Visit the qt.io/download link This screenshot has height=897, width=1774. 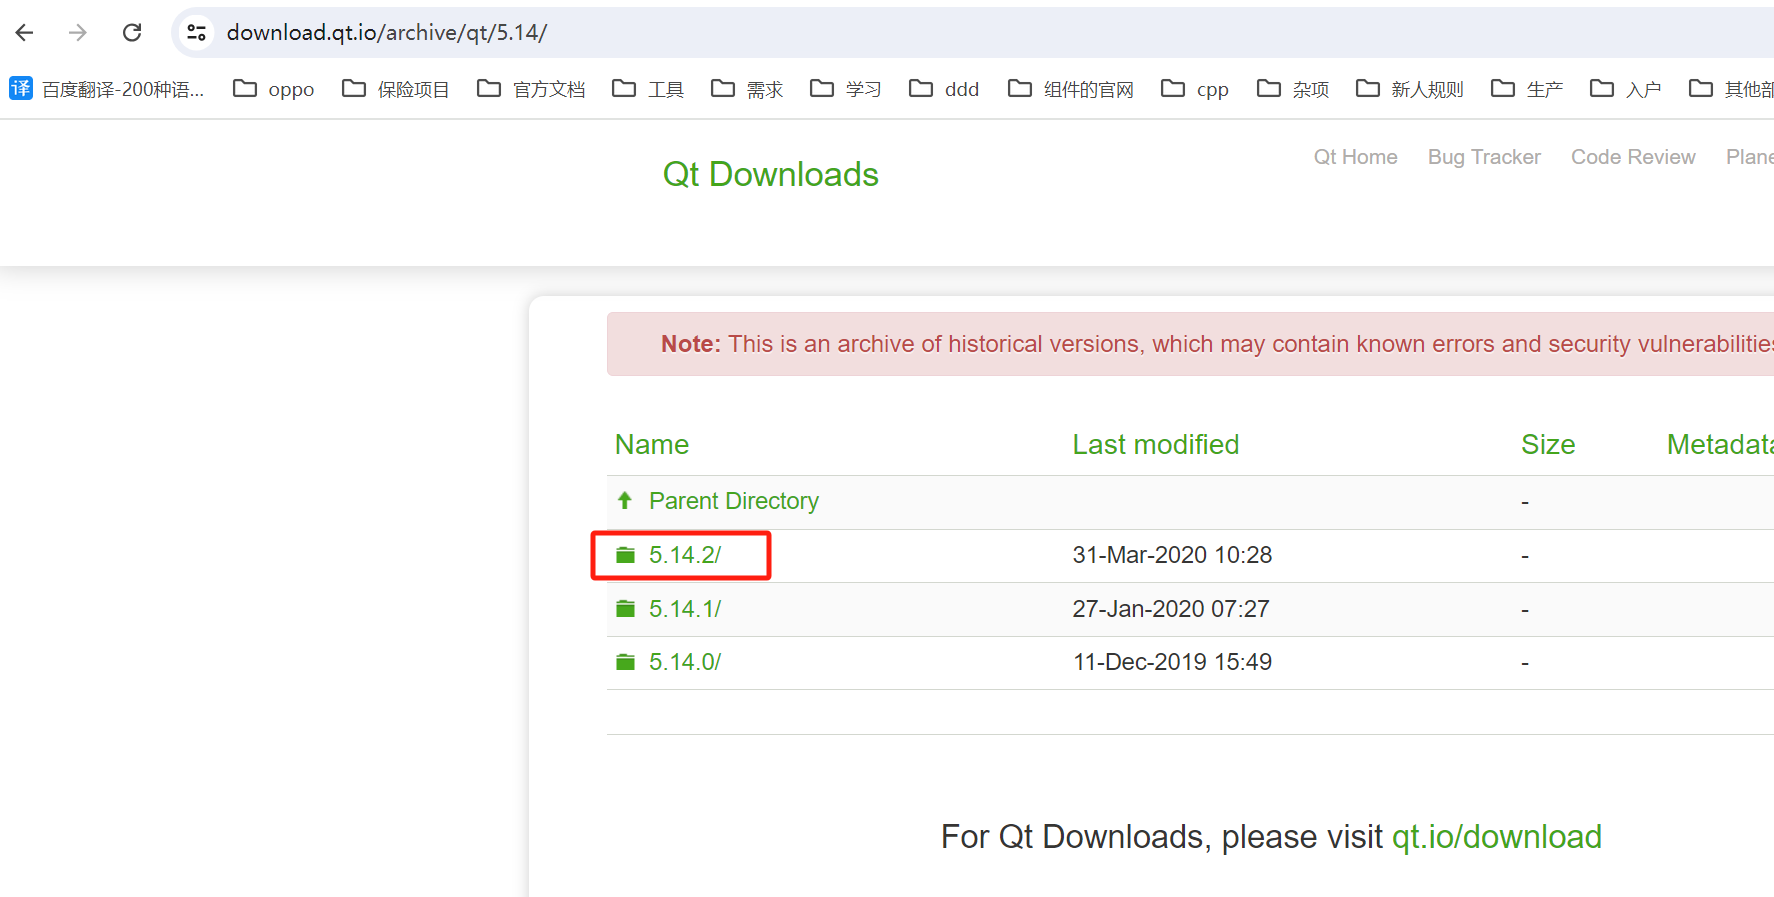coord(1497,837)
